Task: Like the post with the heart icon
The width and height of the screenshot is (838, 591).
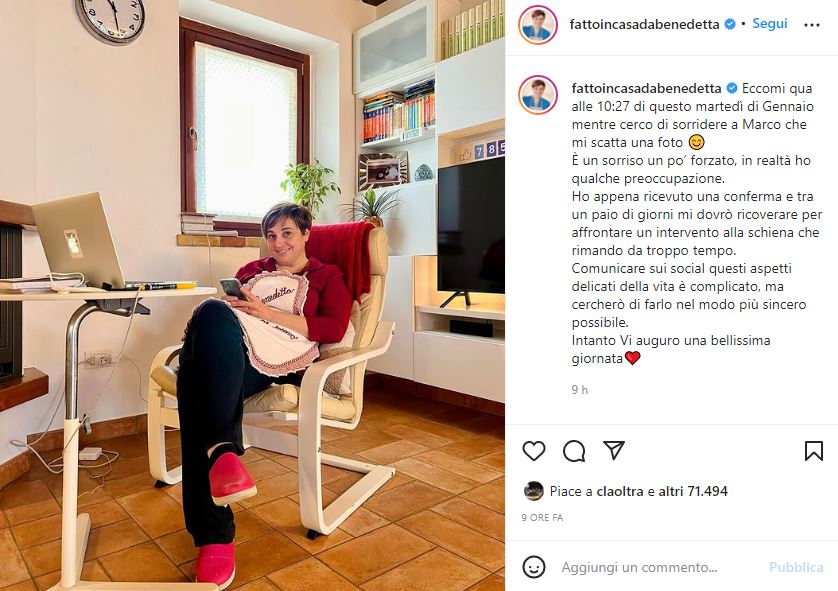Action: (533, 451)
